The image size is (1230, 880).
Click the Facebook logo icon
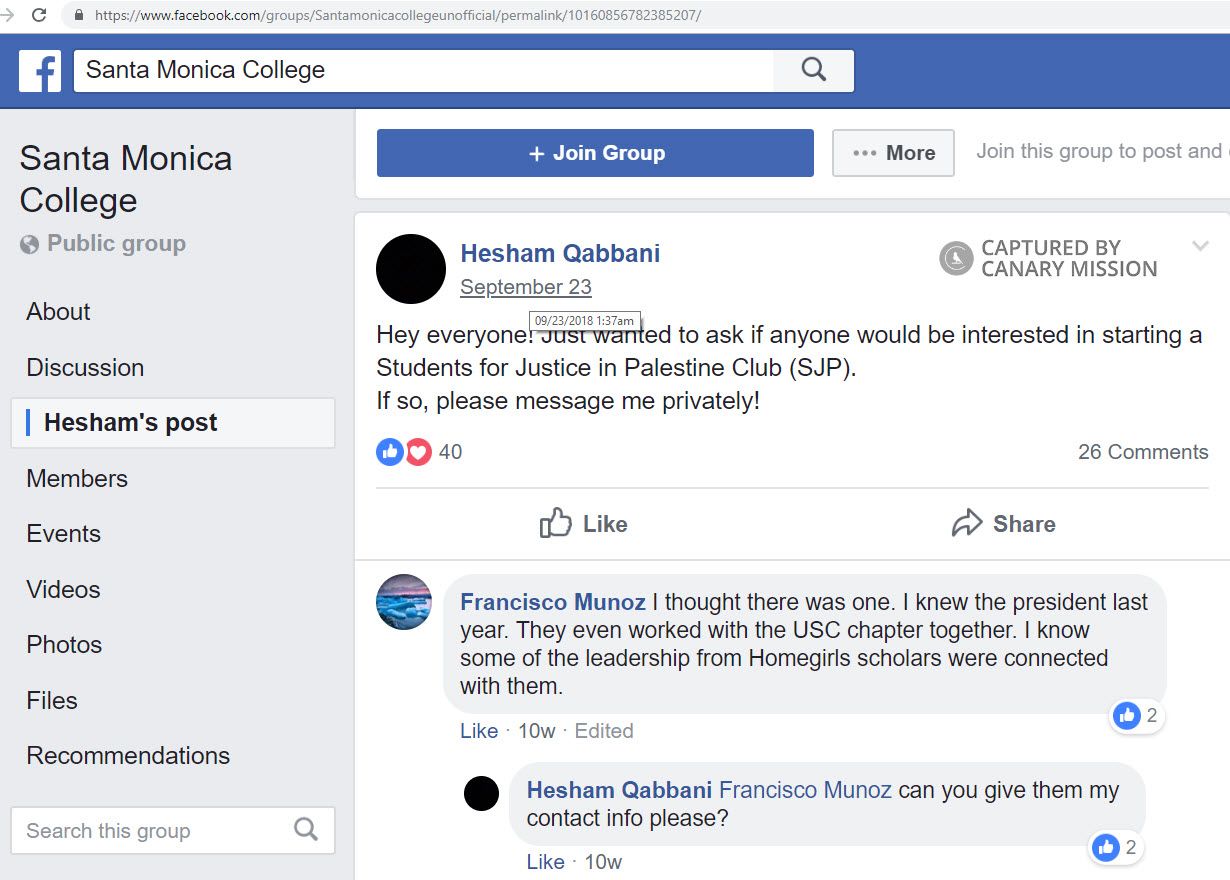click(40, 71)
